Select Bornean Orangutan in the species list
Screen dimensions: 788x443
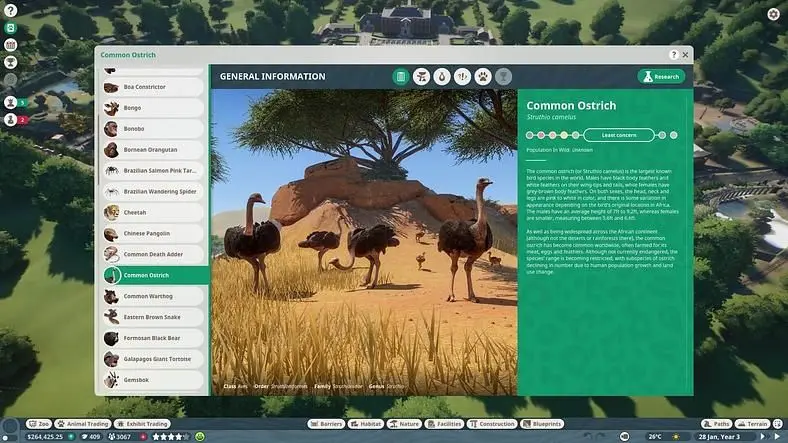click(153, 150)
